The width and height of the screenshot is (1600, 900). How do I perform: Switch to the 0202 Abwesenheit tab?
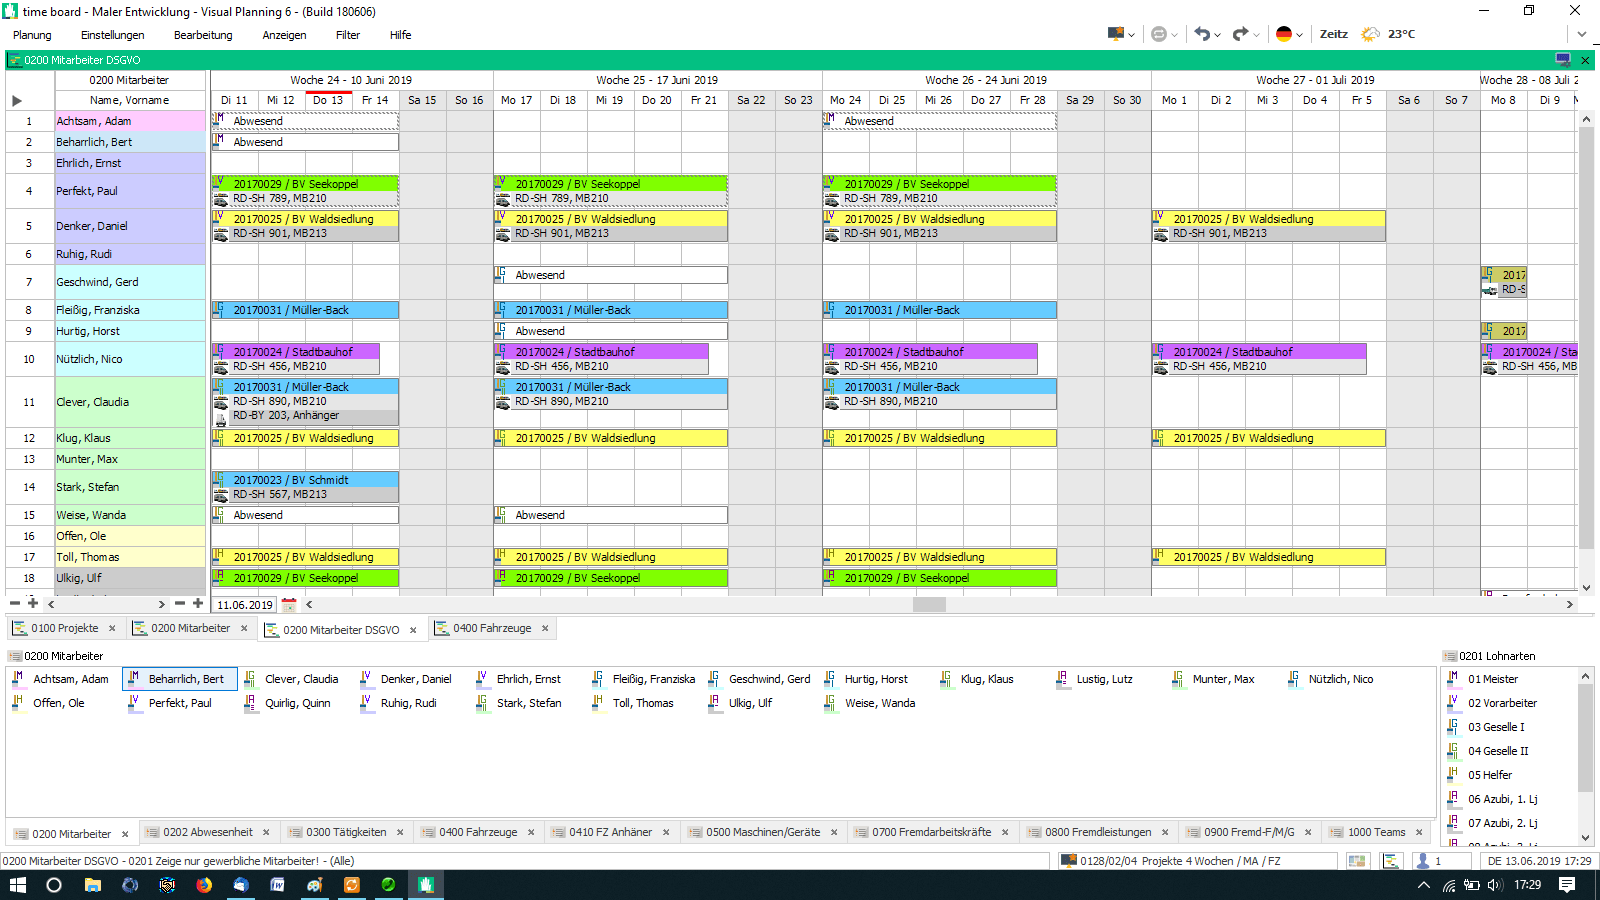tap(208, 832)
